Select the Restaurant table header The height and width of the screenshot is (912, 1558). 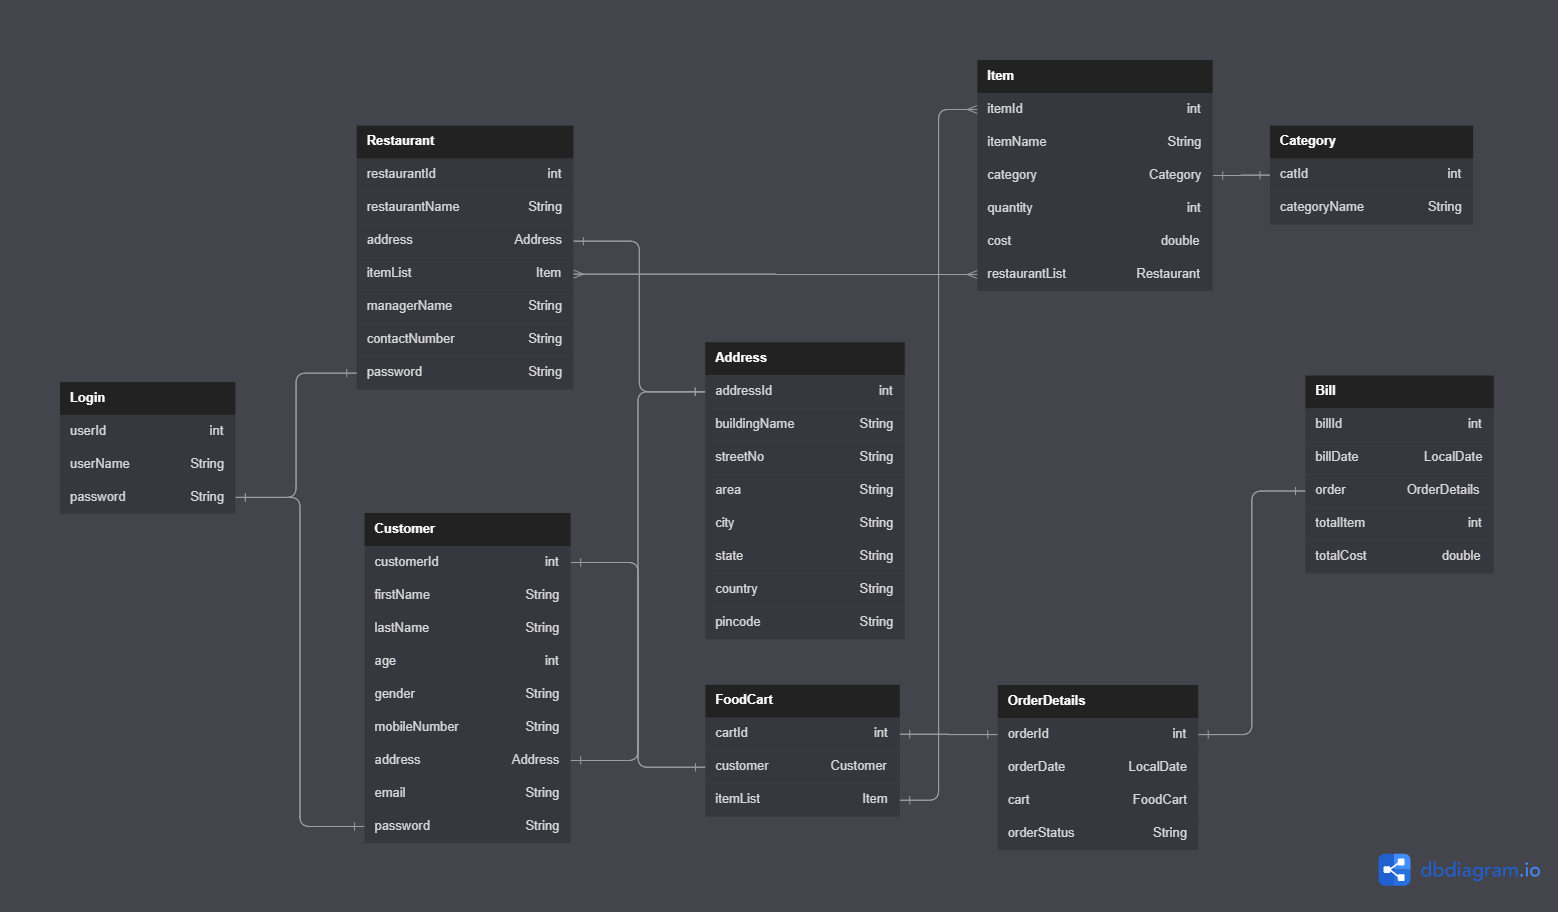coord(464,141)
